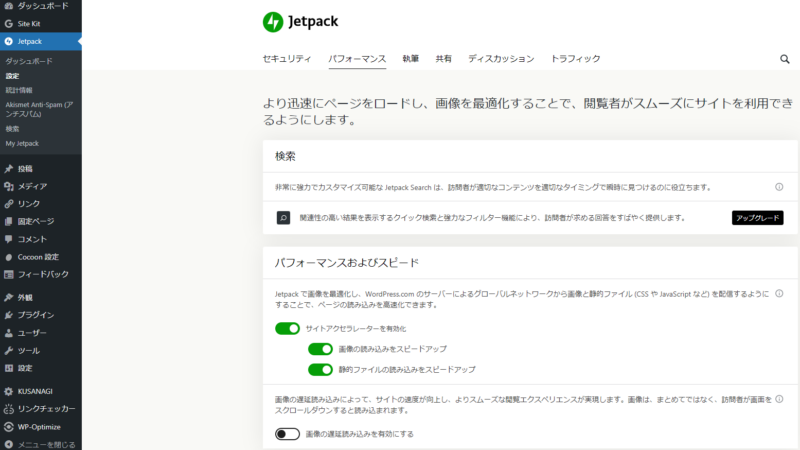
Task: Select the パフォーマンス tab
Action: coord(357,59)
